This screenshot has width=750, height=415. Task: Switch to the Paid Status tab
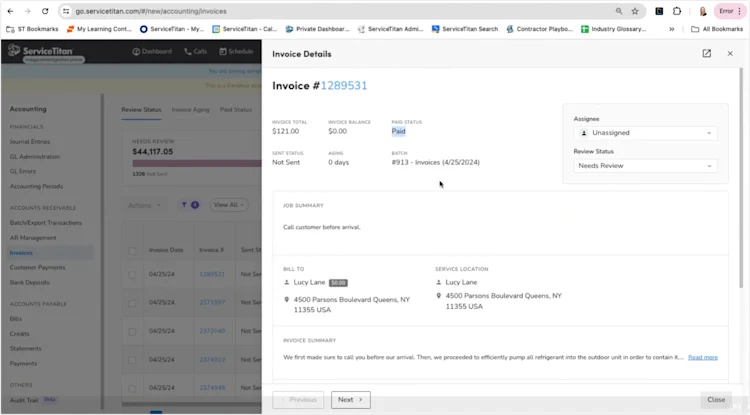[236, 109]
